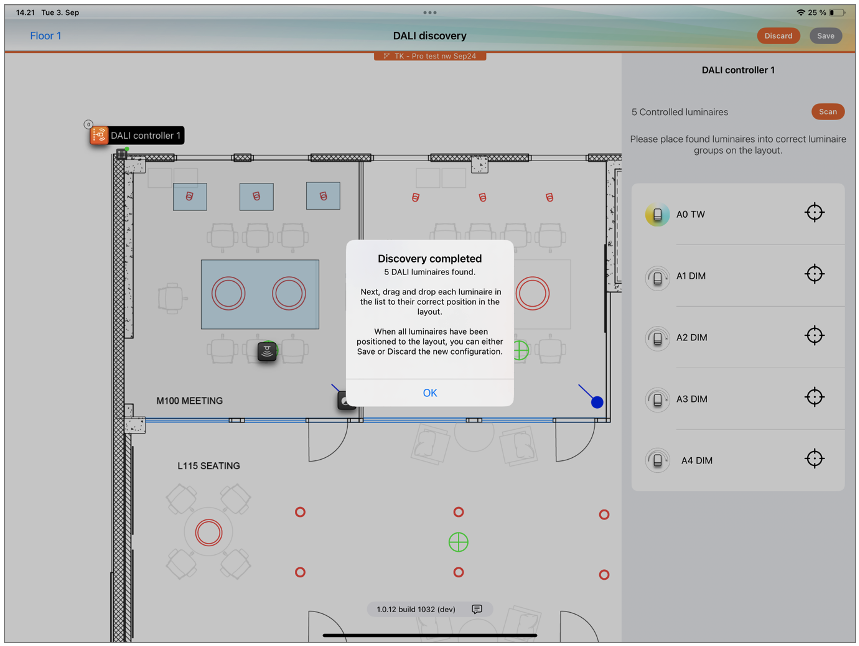
Task: Pick the A4 DIM luminaire icon
Action: tap(657, 461)
